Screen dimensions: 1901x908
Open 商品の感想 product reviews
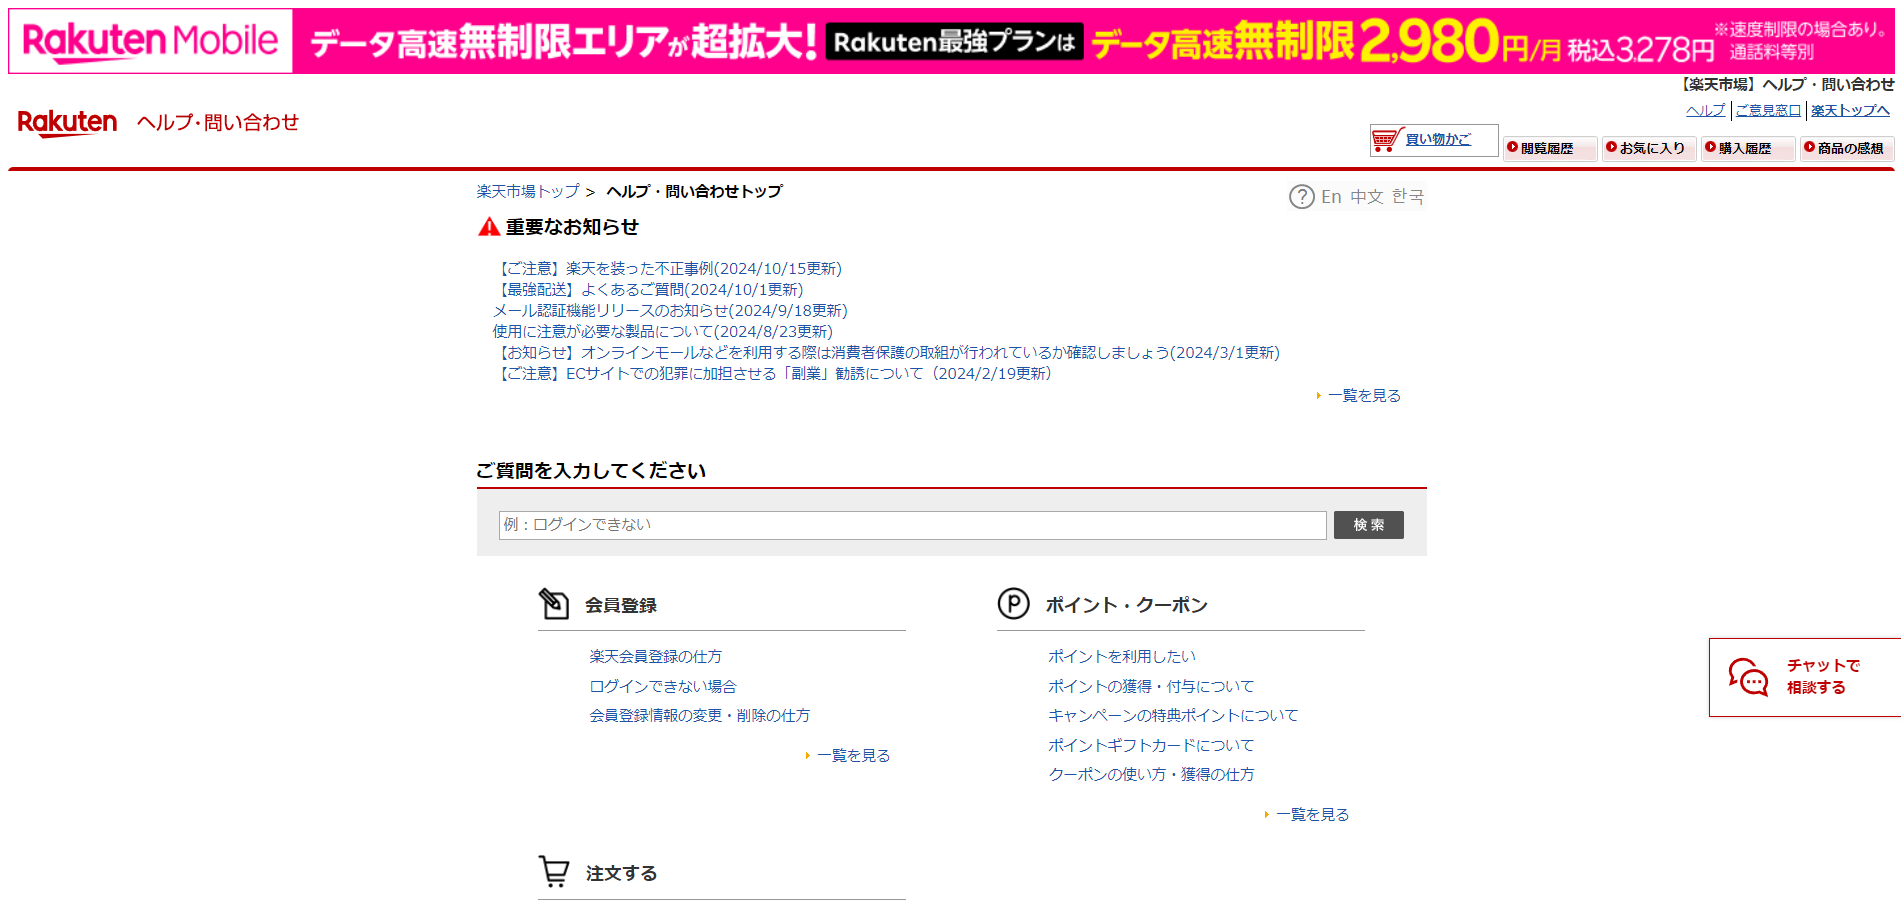[1846, 148]
